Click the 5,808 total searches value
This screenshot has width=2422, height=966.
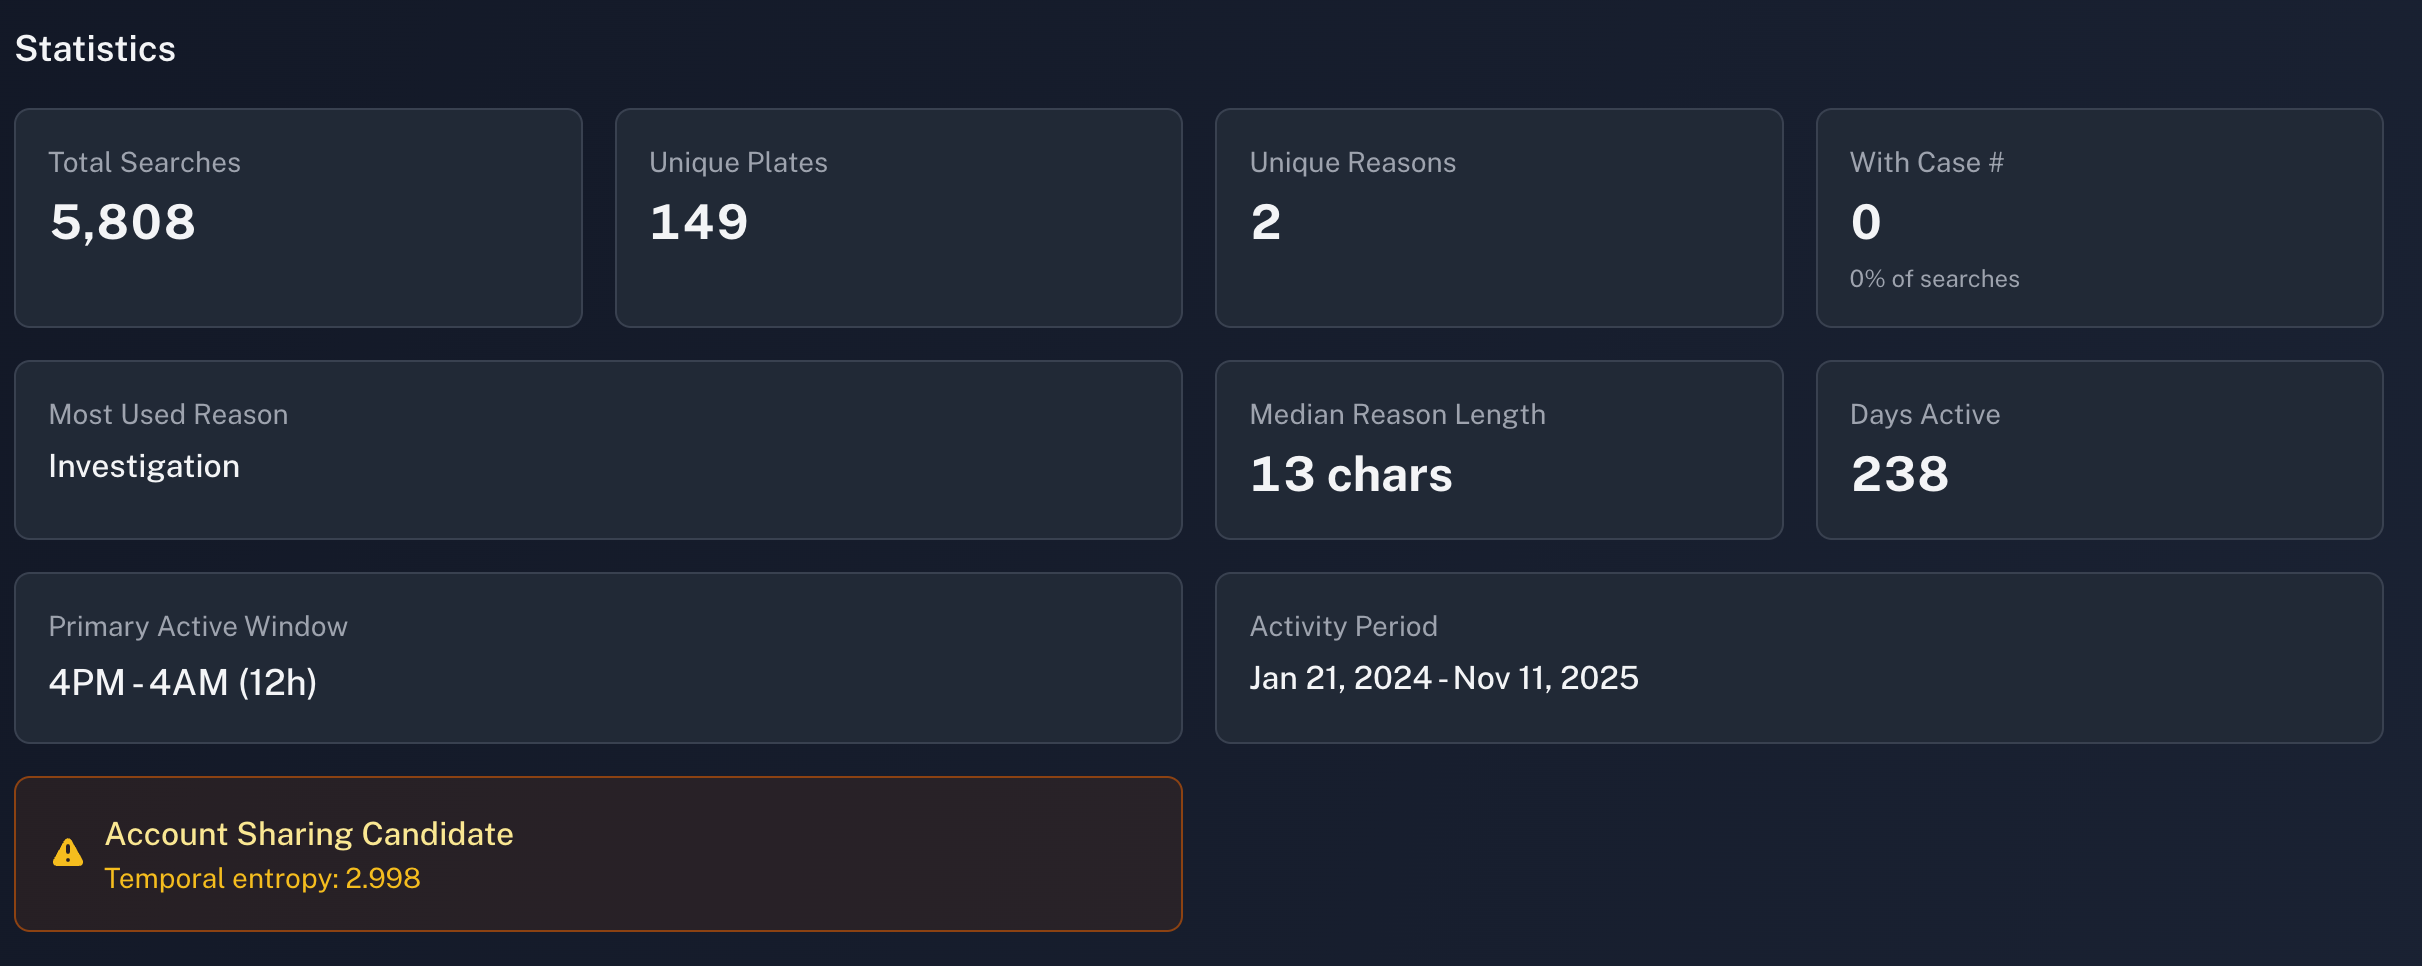pyautogui.click(x=123, y=222)
